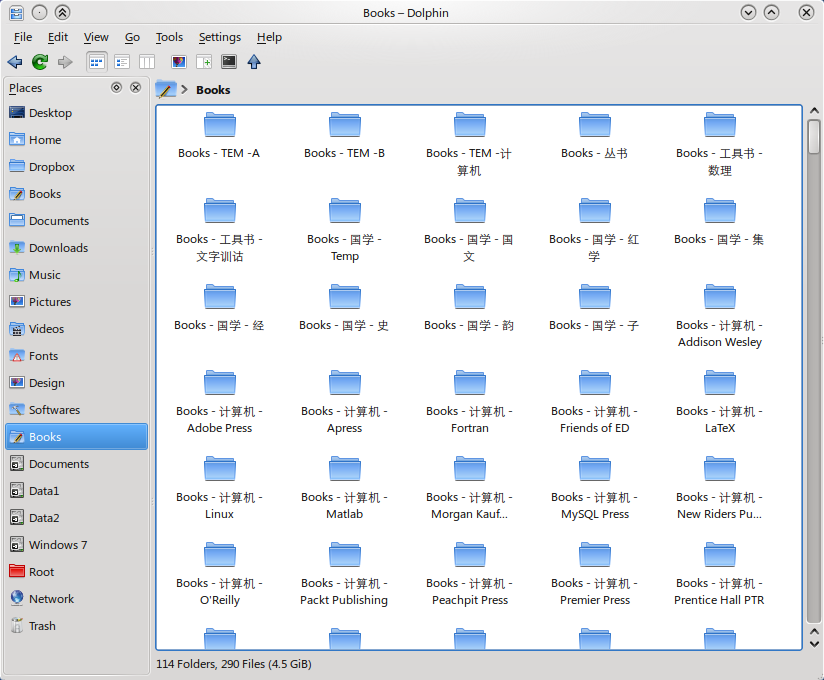Image resolution: width=824 pixels, height=680 pixels.
Task: Open Videos in Places
Action: (76, 329)
